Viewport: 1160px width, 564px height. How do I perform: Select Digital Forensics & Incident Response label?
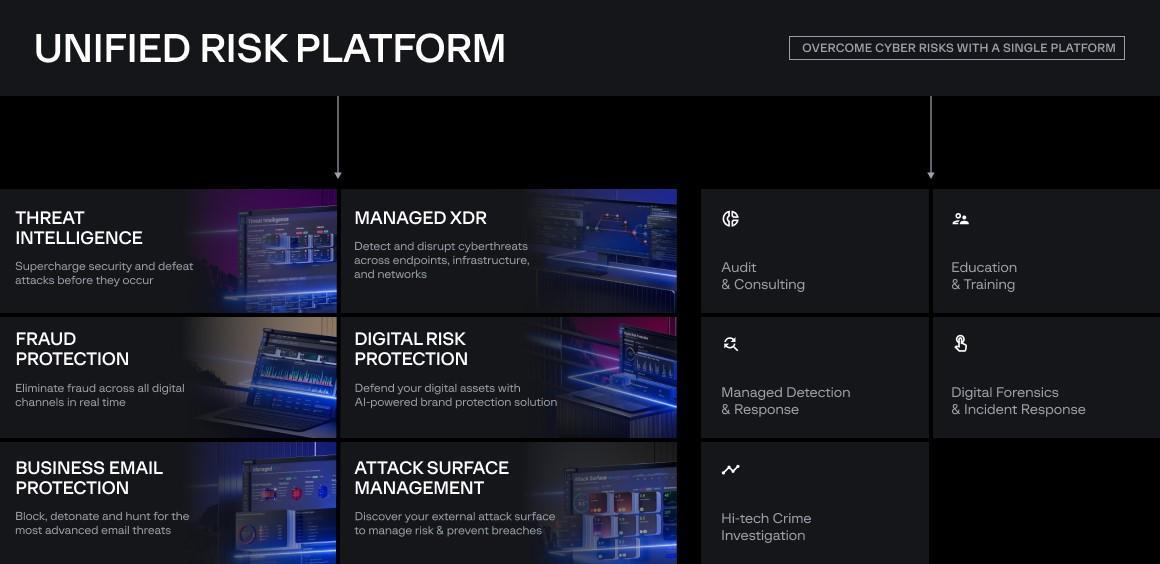[1018, 401]
